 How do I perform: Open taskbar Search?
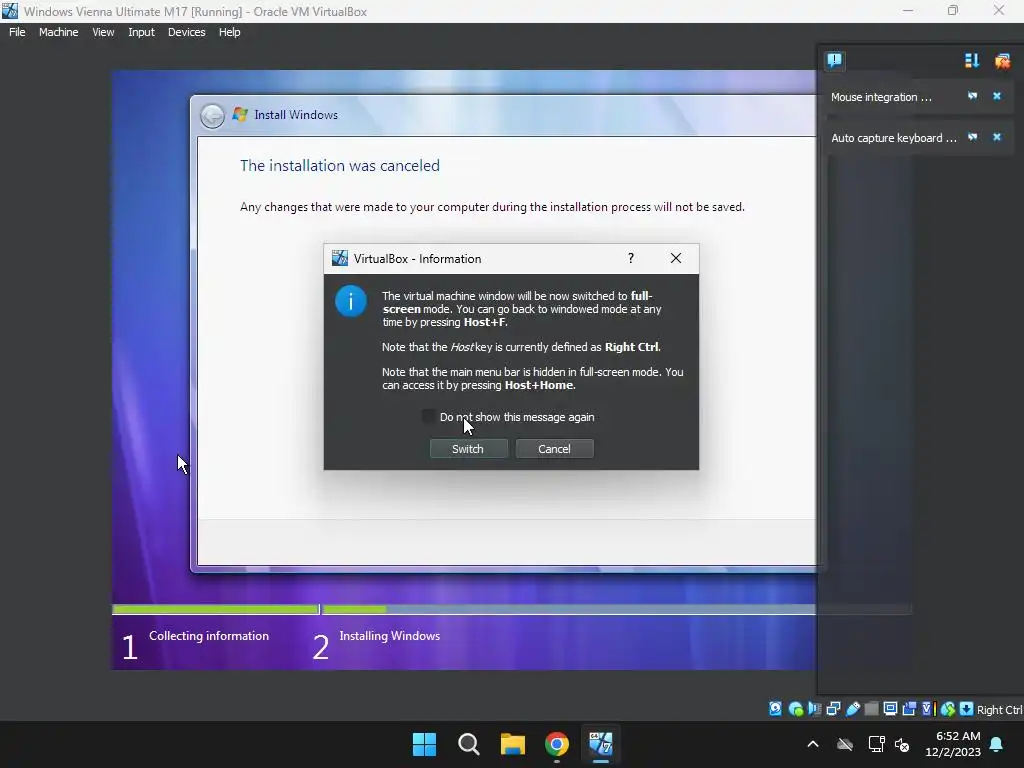(x=469, y=744)
